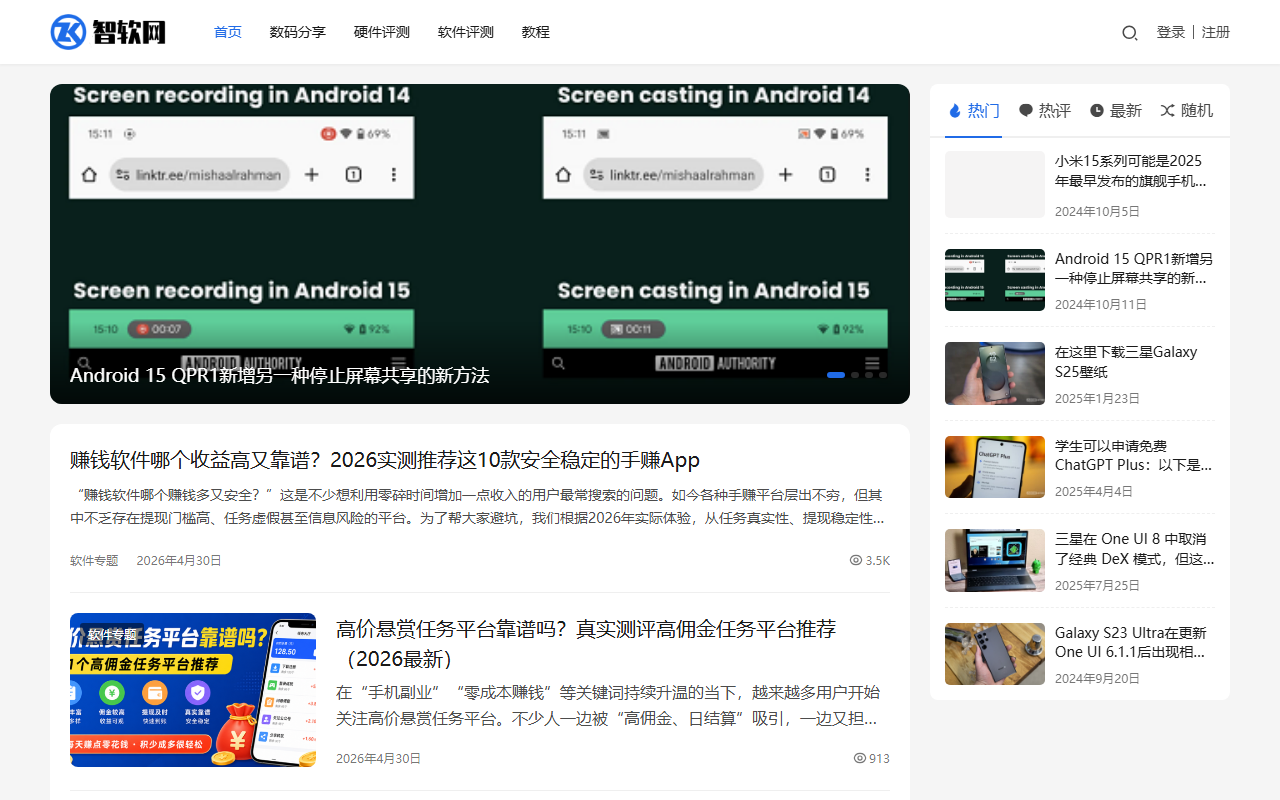Open sidebar item 小米15系列可能是2025
1280x800 pixels.
pos(1130,171)
